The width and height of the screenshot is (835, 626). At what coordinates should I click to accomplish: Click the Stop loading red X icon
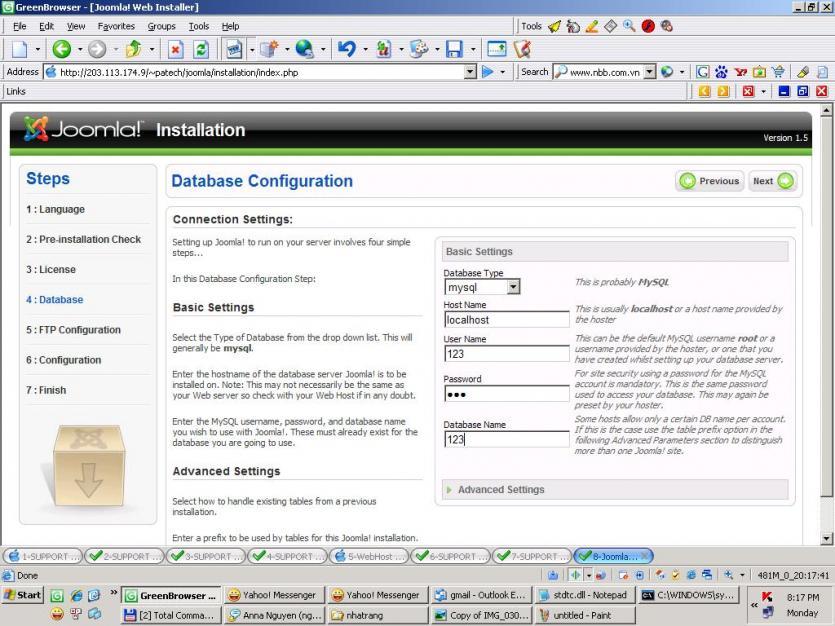(x=175, y=50)
